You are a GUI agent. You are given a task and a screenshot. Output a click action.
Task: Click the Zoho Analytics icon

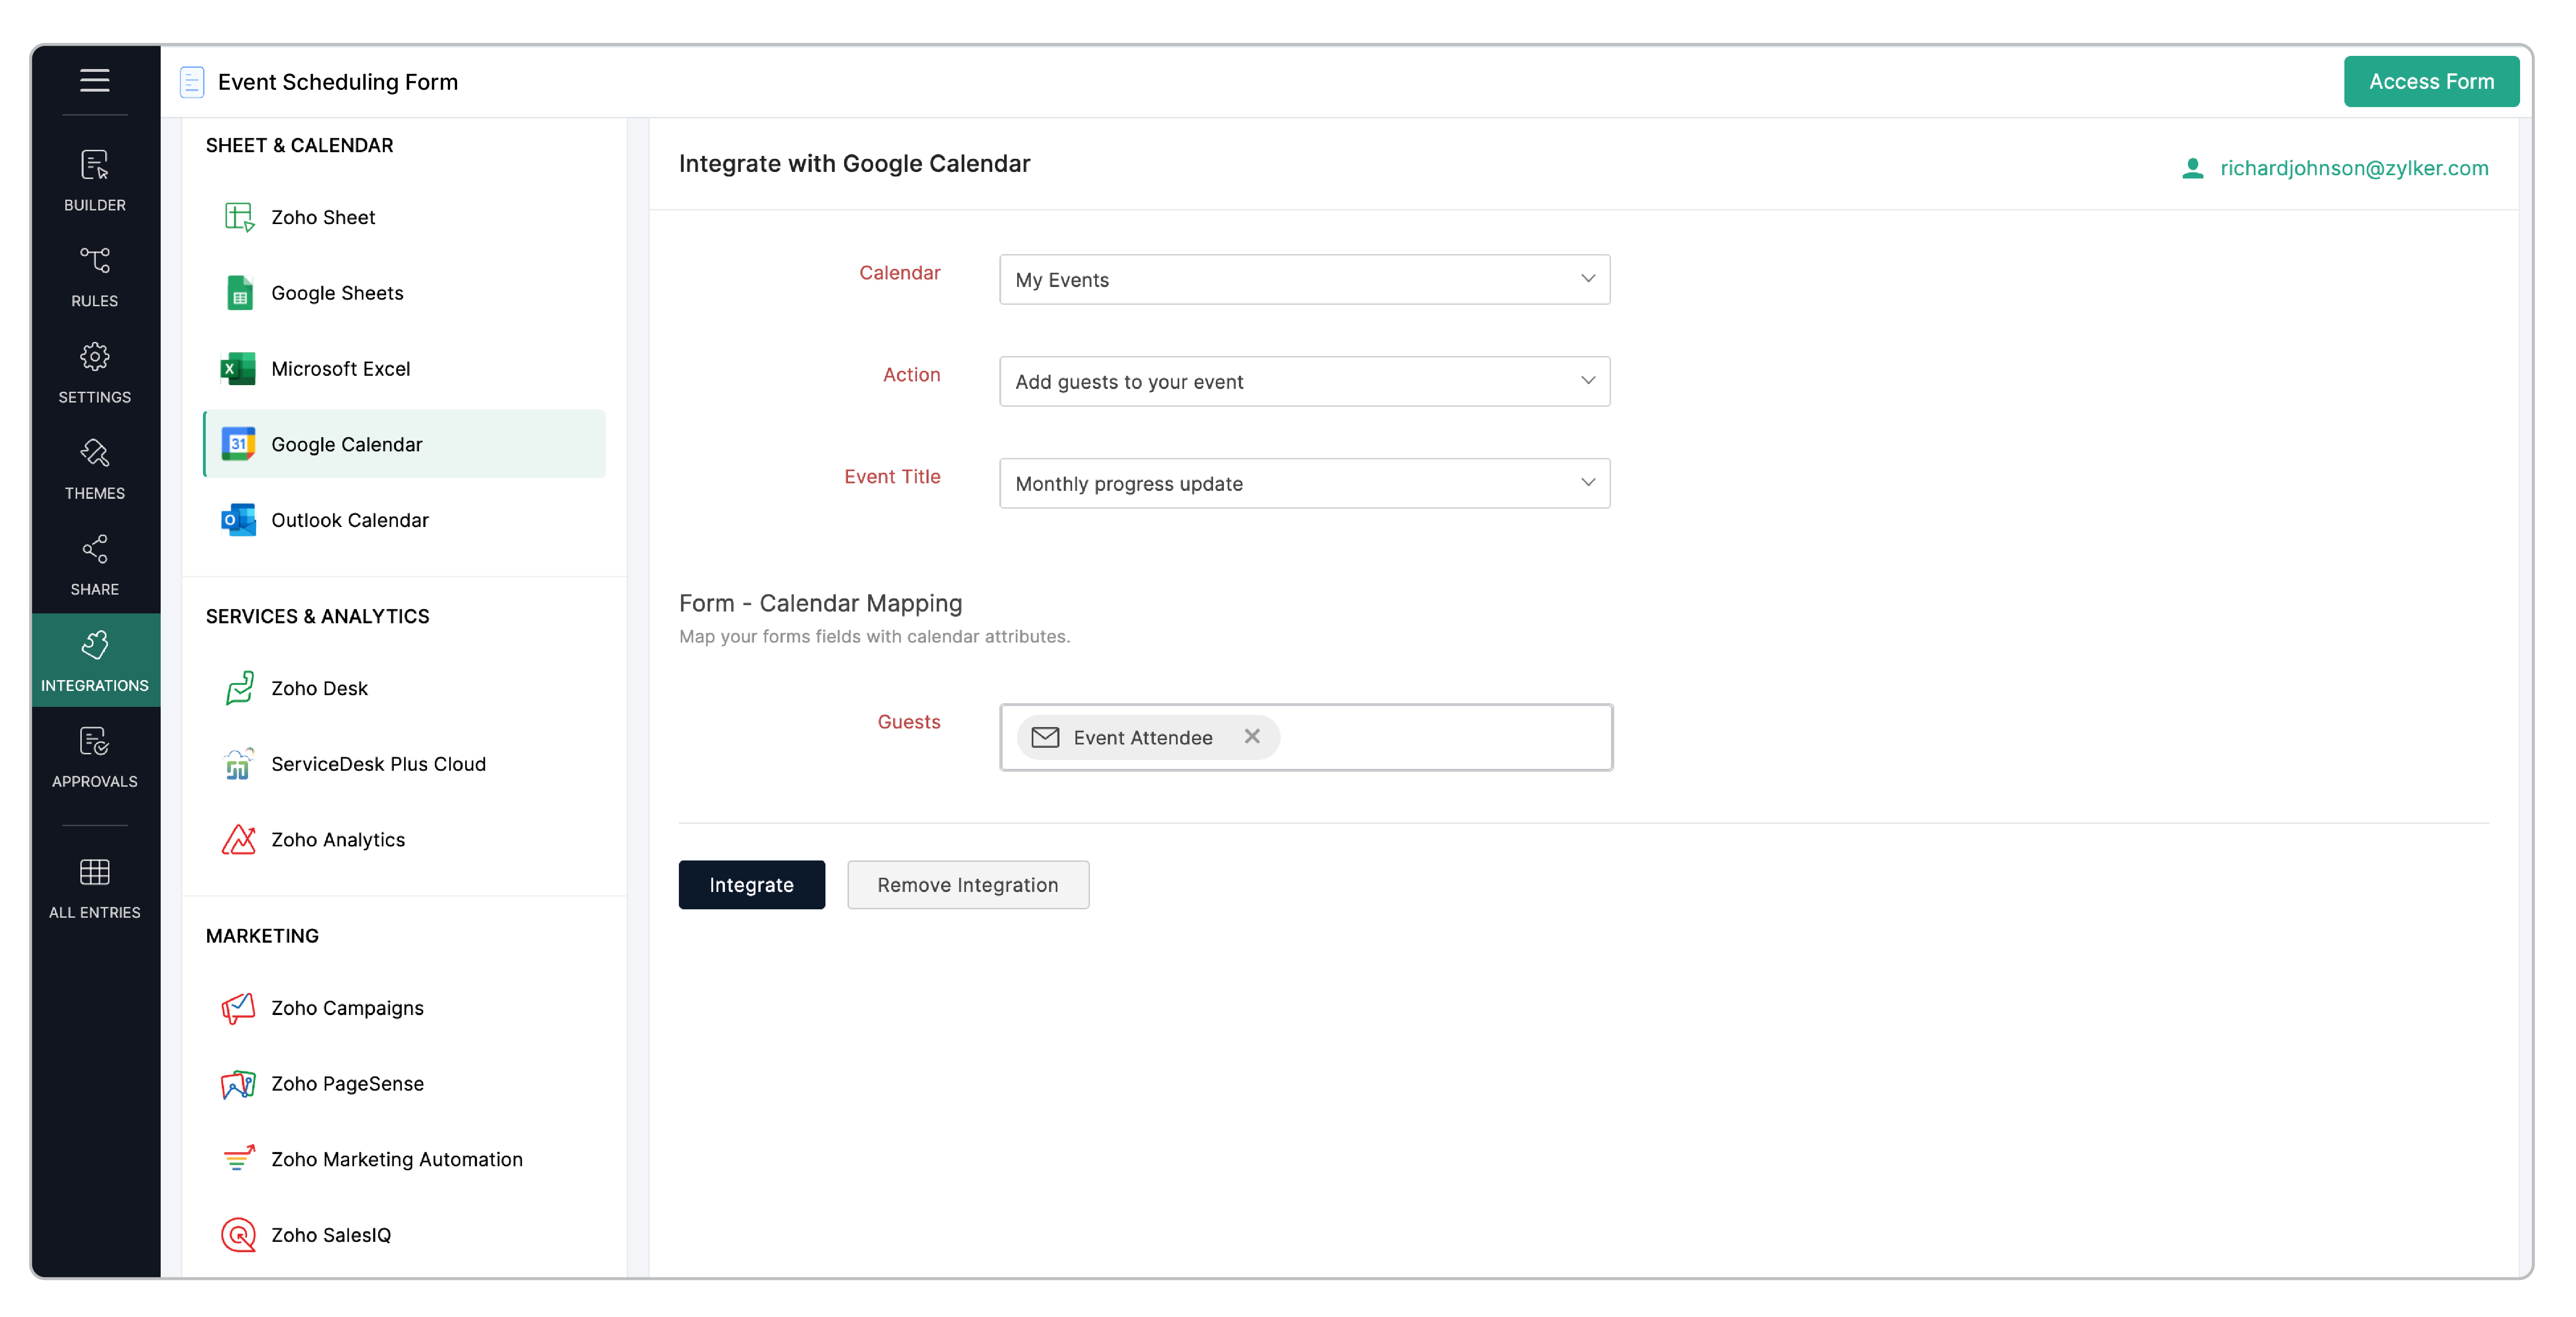[x=239, y=840]
